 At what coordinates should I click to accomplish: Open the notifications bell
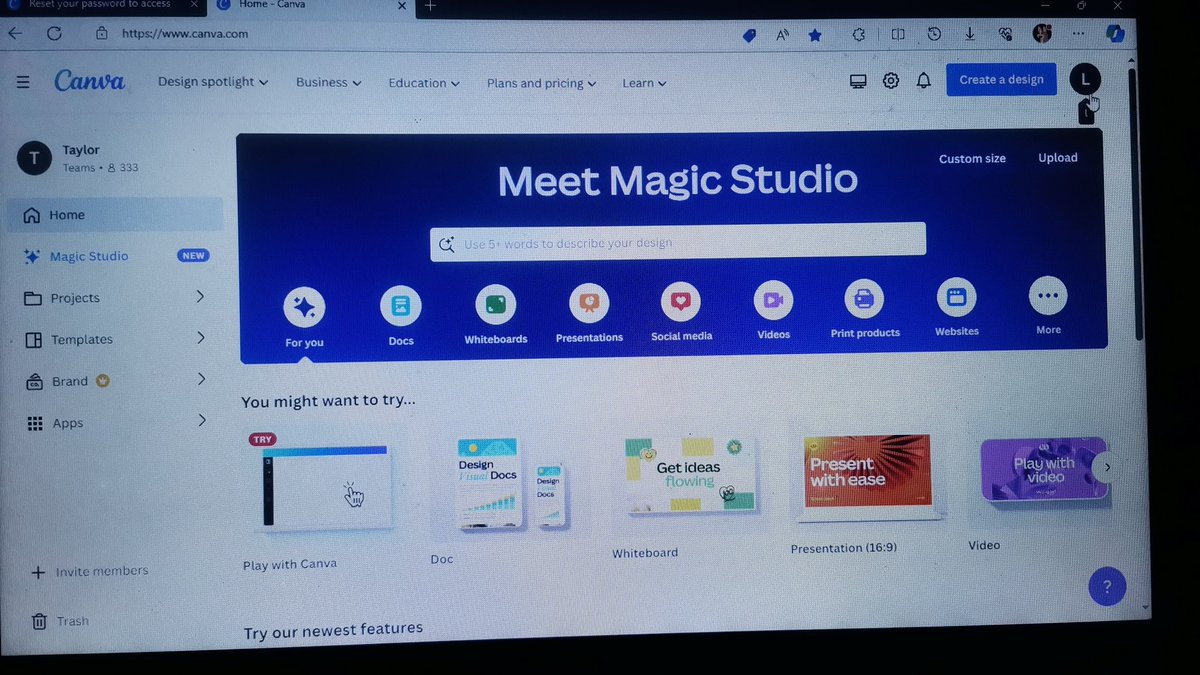pyautogui.click(x=924, y=81)
